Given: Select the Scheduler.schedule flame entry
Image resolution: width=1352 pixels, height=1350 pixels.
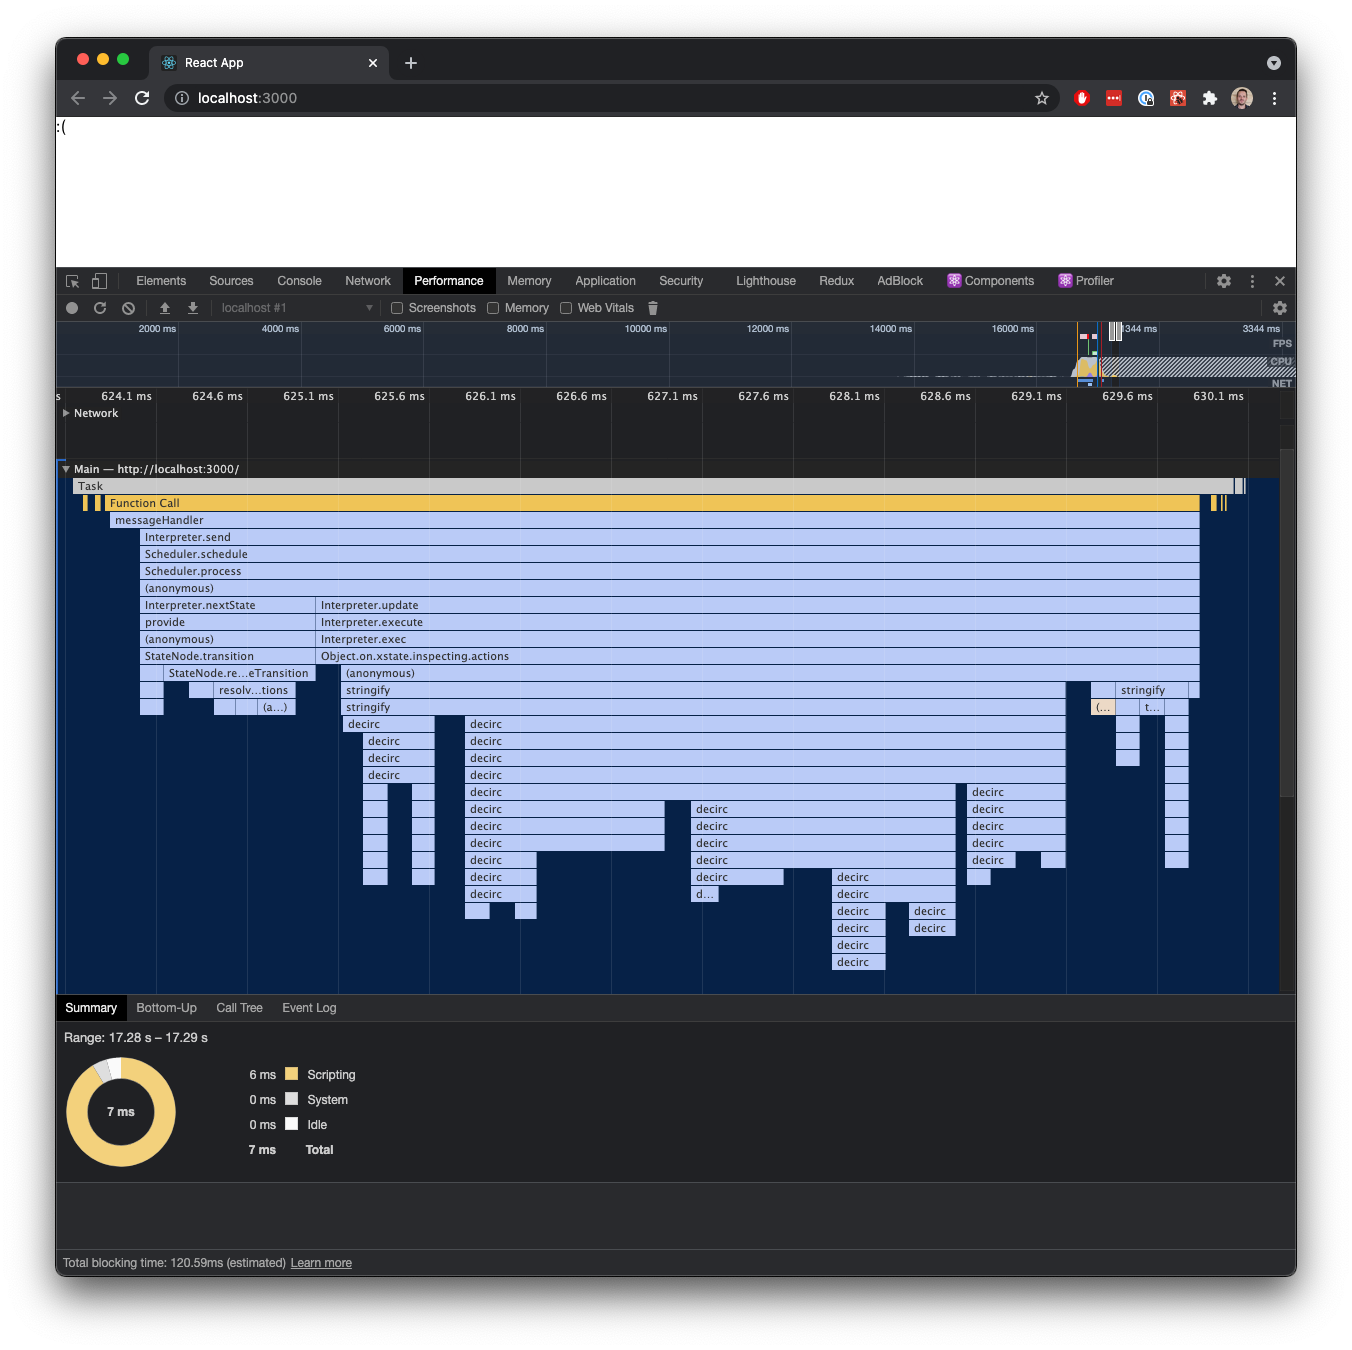Looking at the screenshot, I should [x=670, y=554].
